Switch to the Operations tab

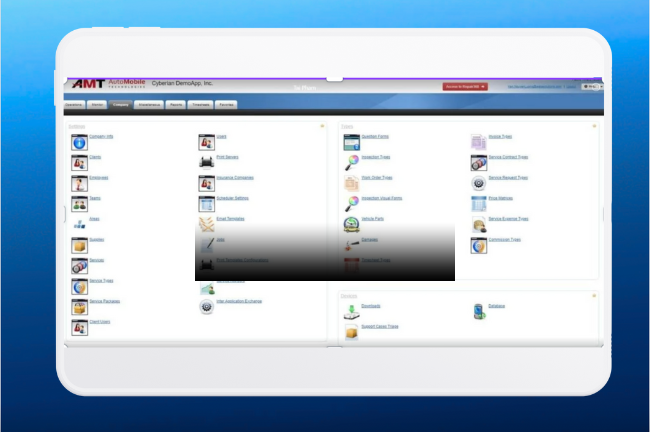(x=74, y=103)
